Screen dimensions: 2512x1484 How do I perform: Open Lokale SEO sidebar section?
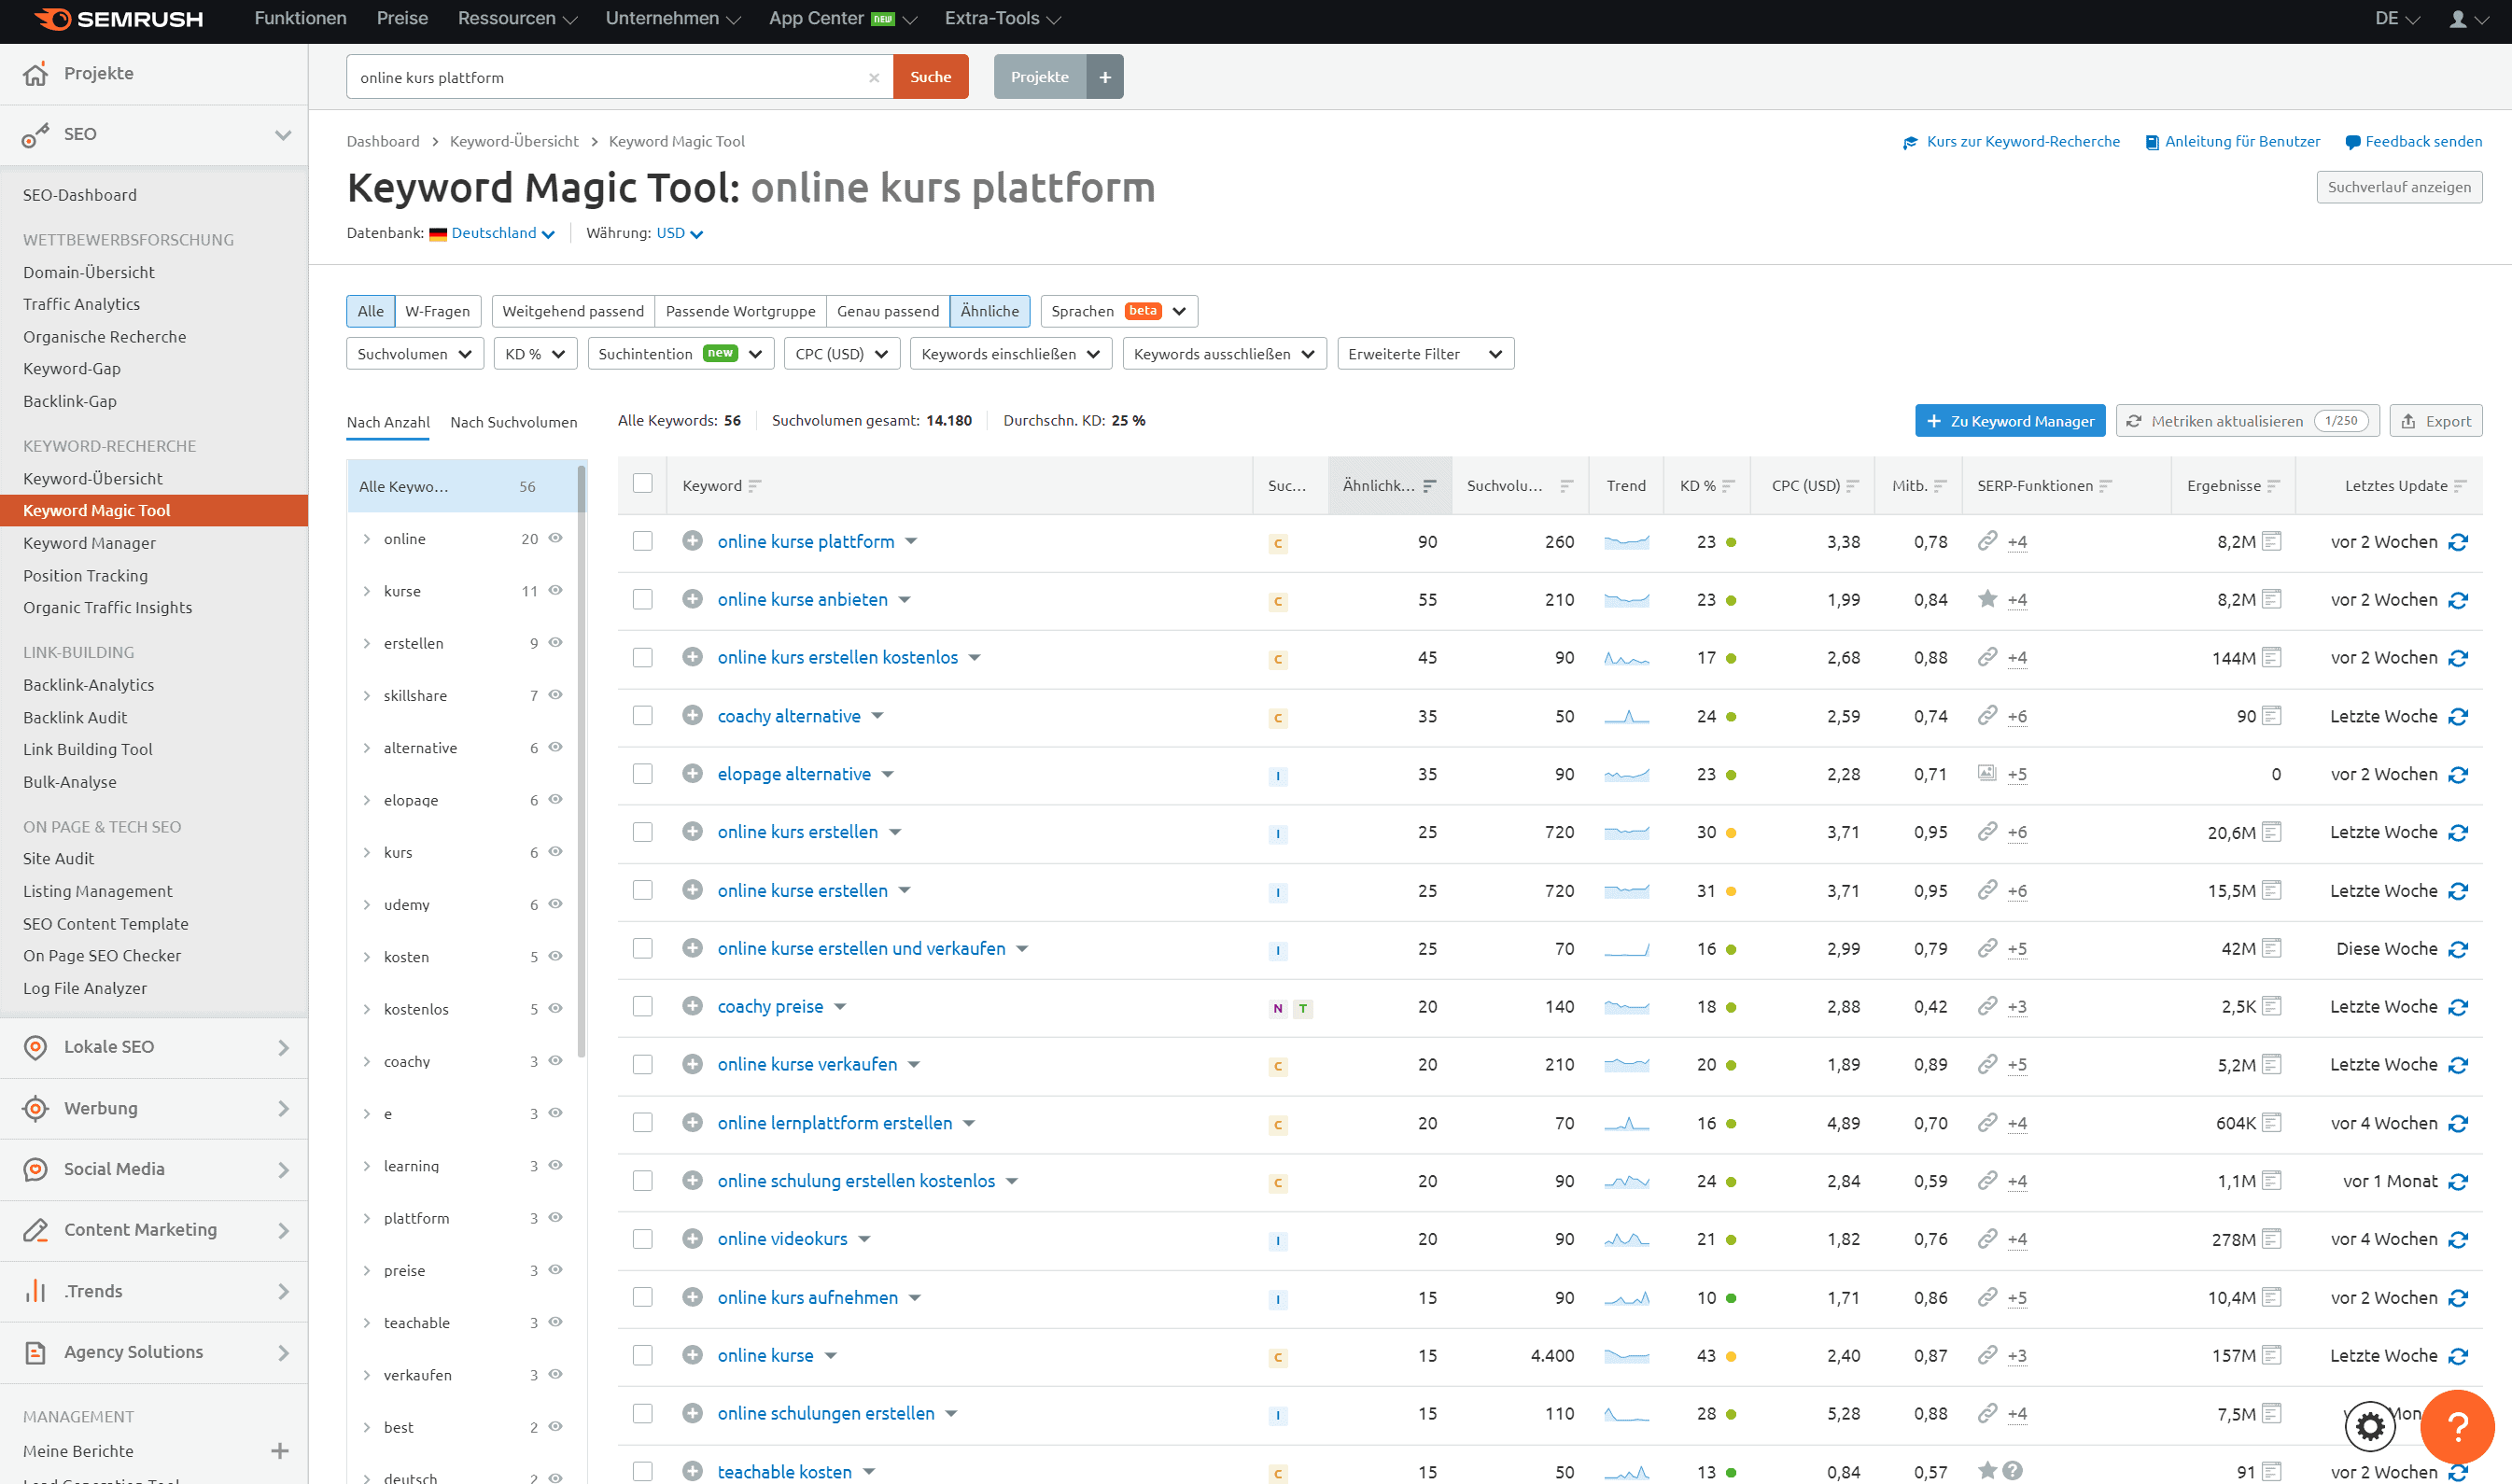point(154,1048)
